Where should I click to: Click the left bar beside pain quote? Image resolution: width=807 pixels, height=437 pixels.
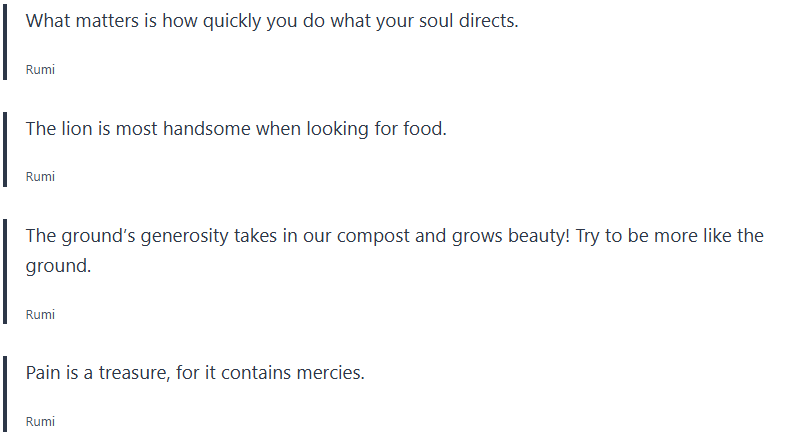click(4, 395)
